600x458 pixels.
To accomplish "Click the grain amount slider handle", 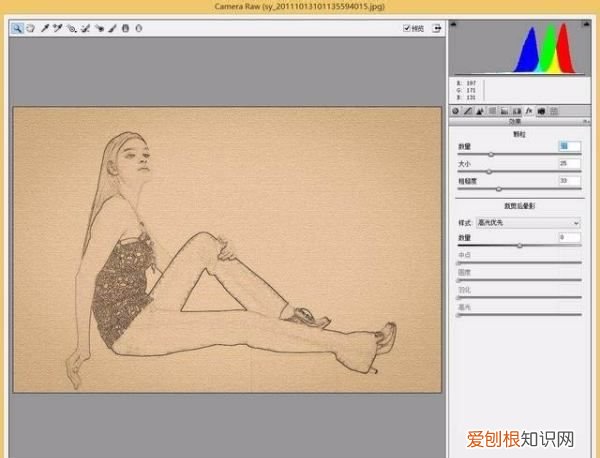I will coord(491,155).
